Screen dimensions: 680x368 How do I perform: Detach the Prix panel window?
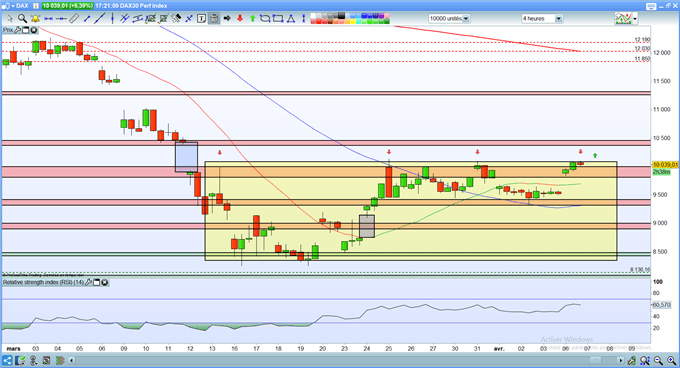[x=26, y=30]
